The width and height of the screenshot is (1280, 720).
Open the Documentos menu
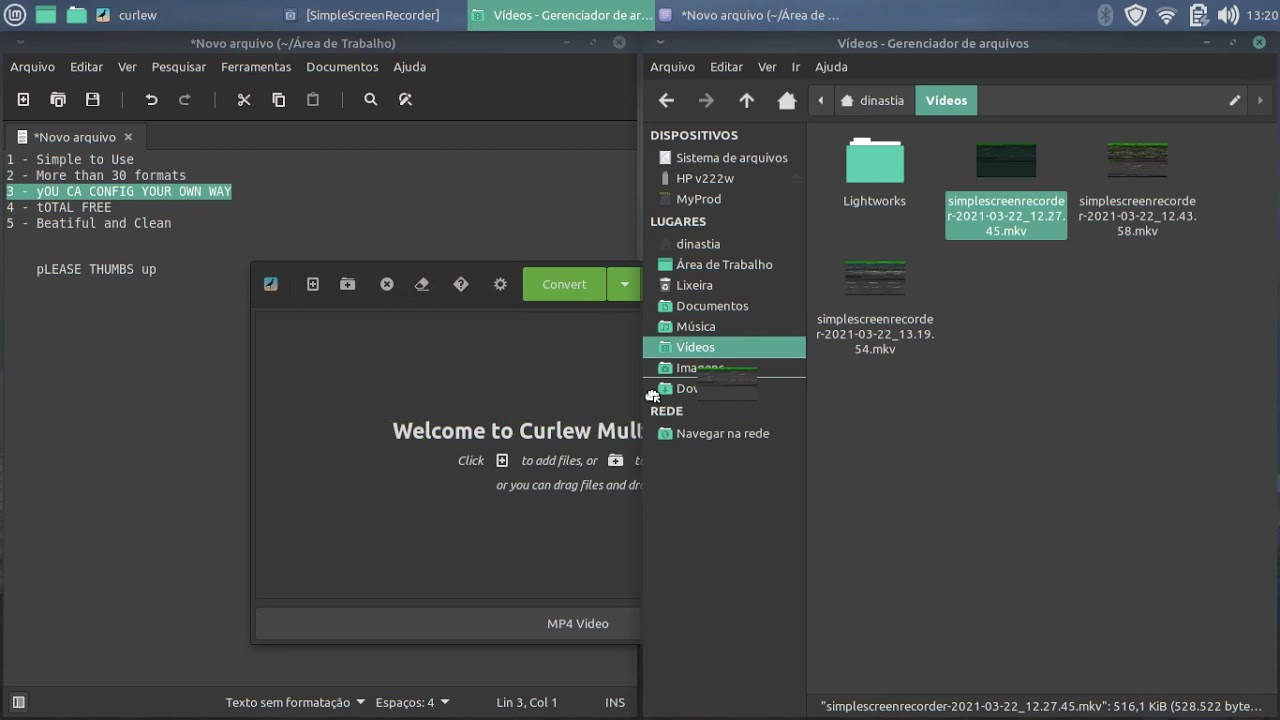[x=342, y=67]
